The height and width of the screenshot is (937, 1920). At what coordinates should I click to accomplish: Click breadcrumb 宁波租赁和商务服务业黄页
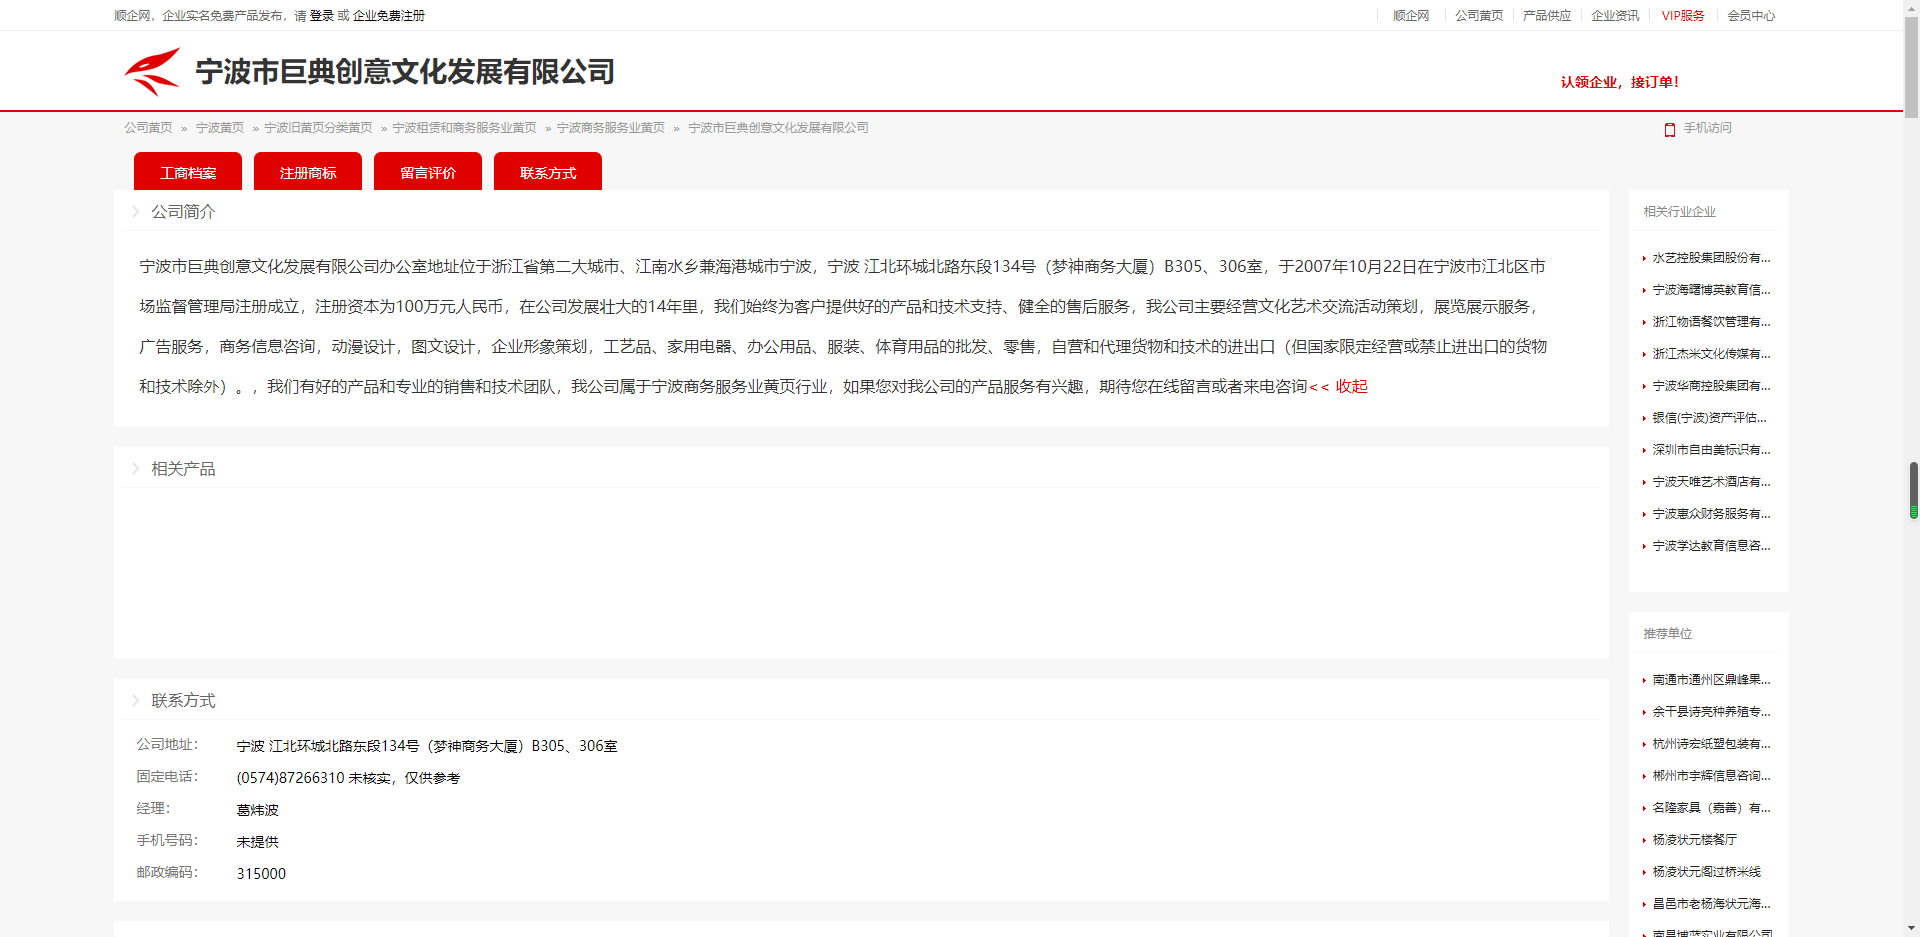pos(464,128)
